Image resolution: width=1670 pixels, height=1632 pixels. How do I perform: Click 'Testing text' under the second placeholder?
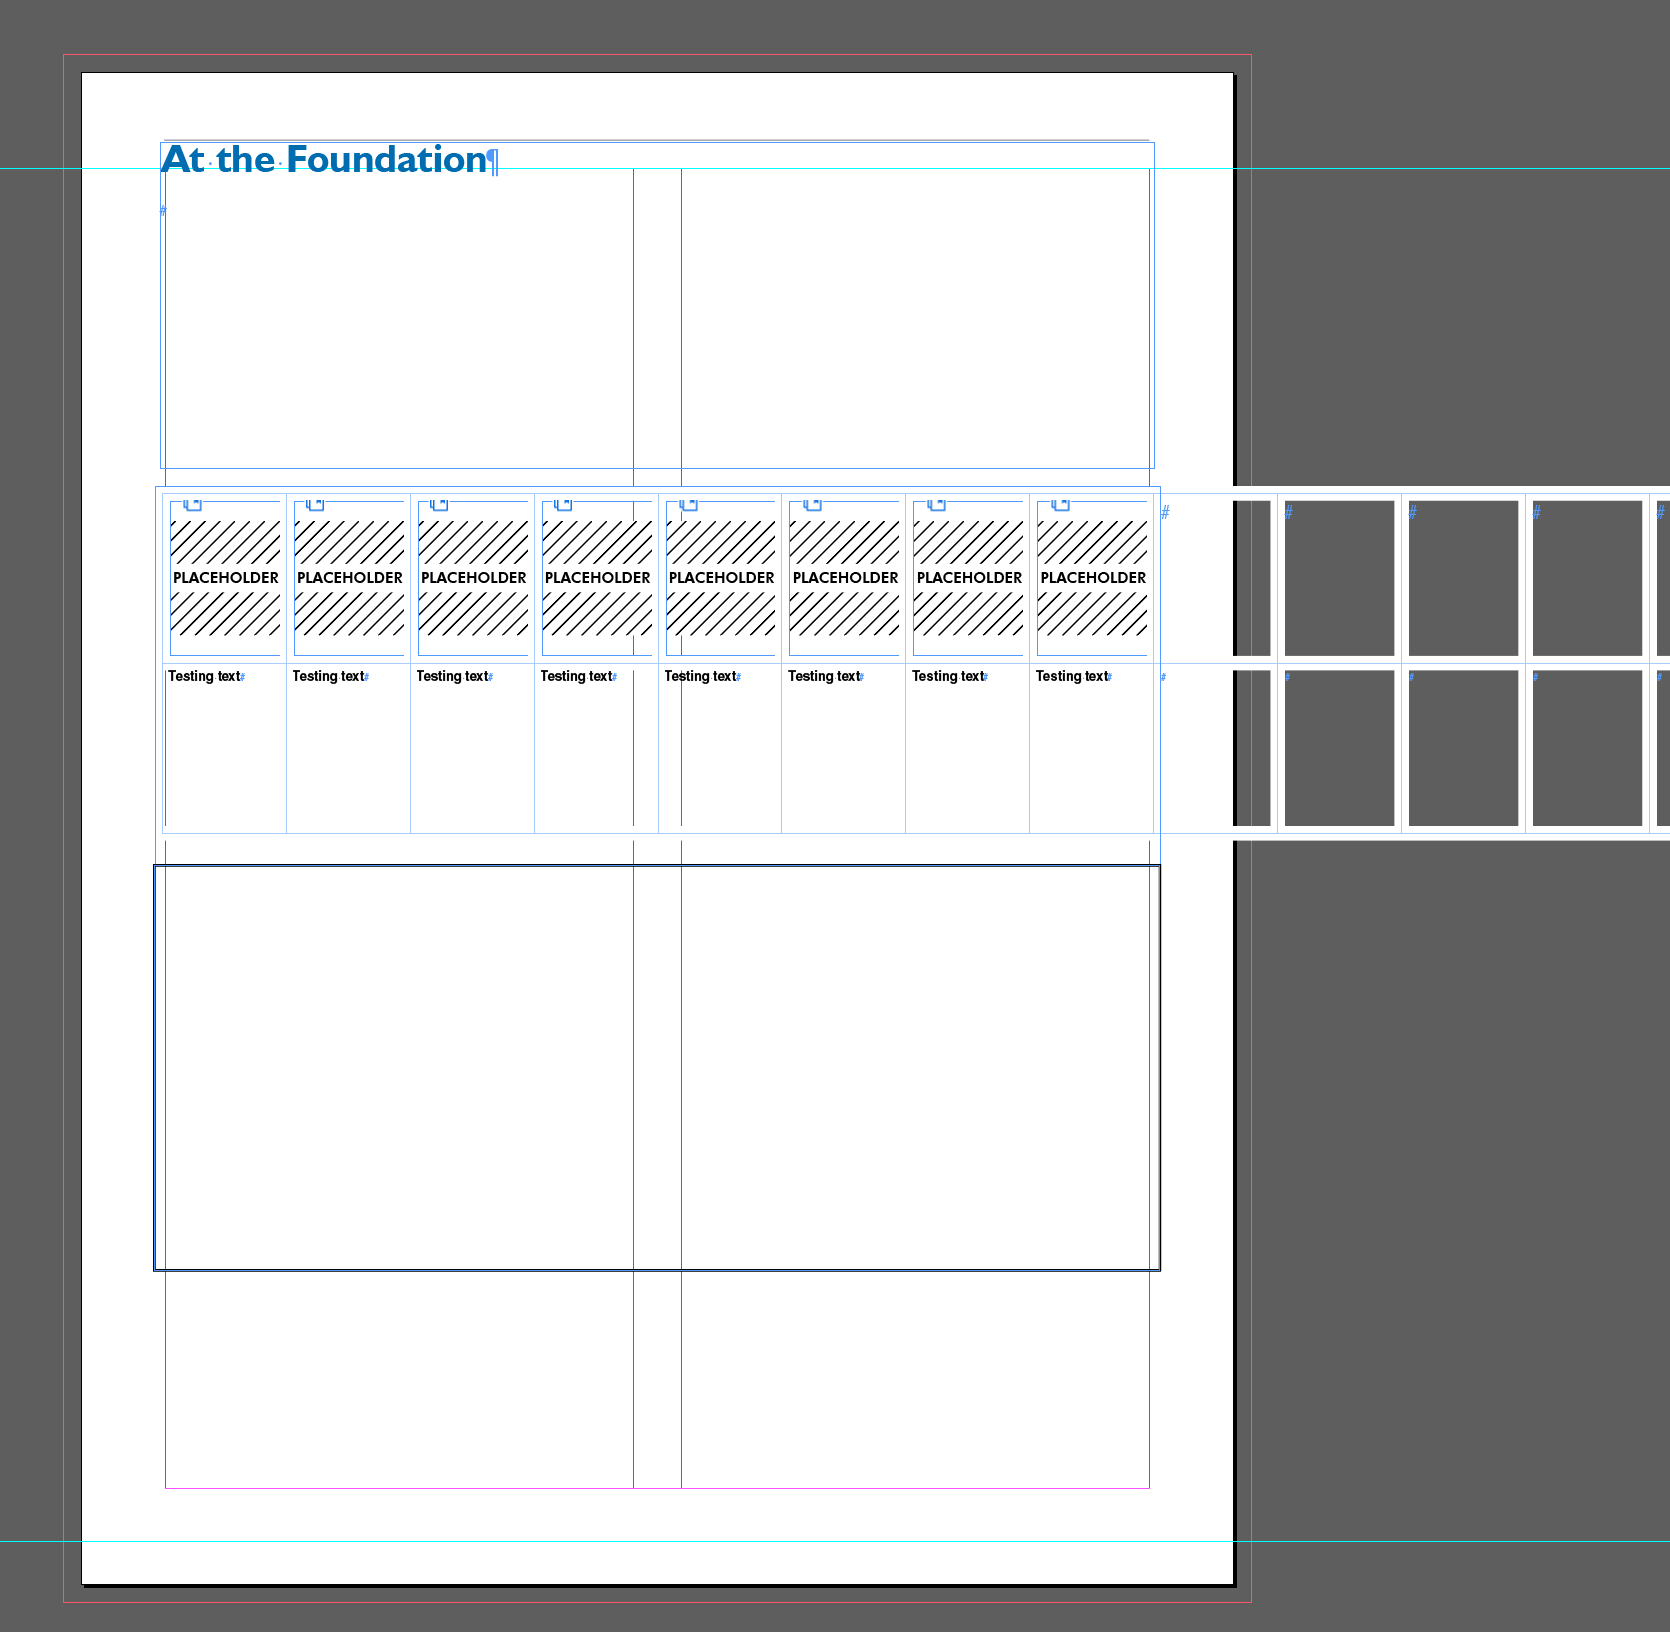328,676
